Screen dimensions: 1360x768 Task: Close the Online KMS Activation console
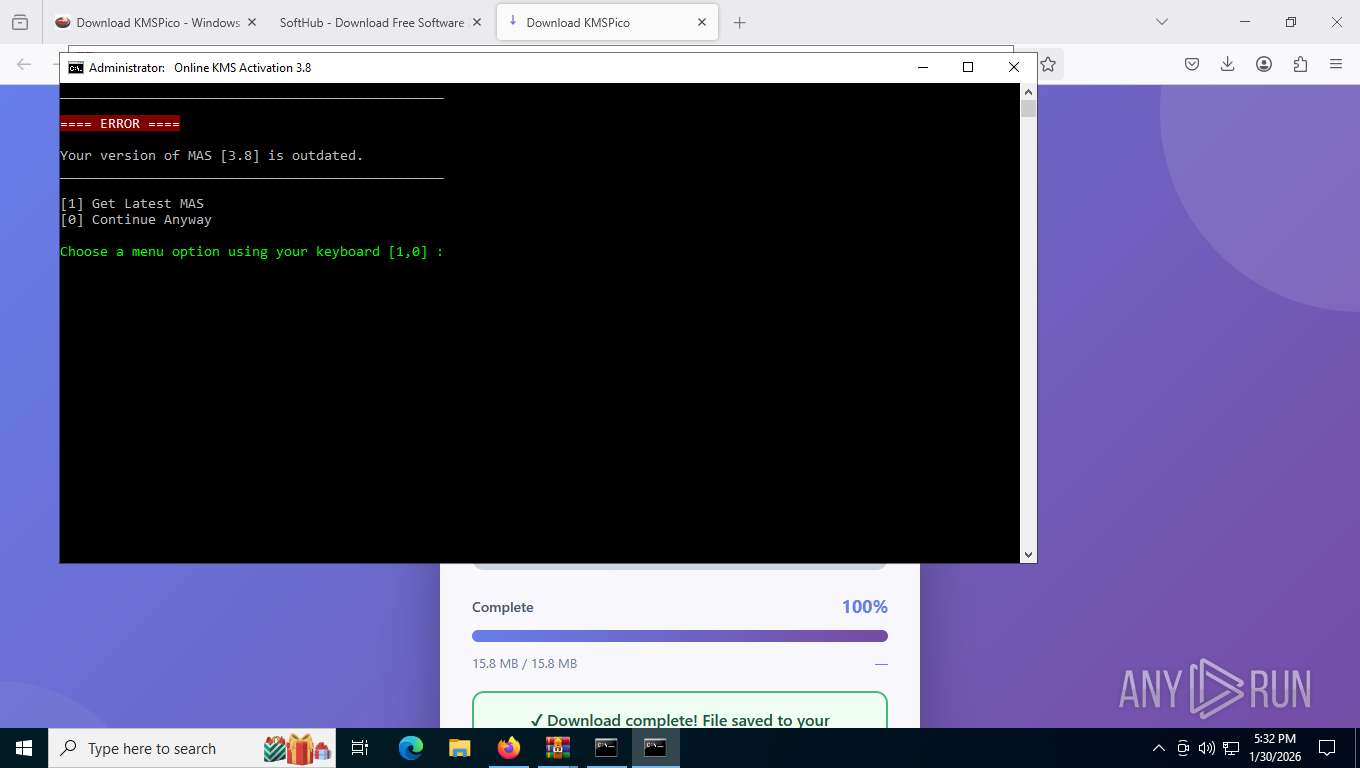coord(1014,67)
